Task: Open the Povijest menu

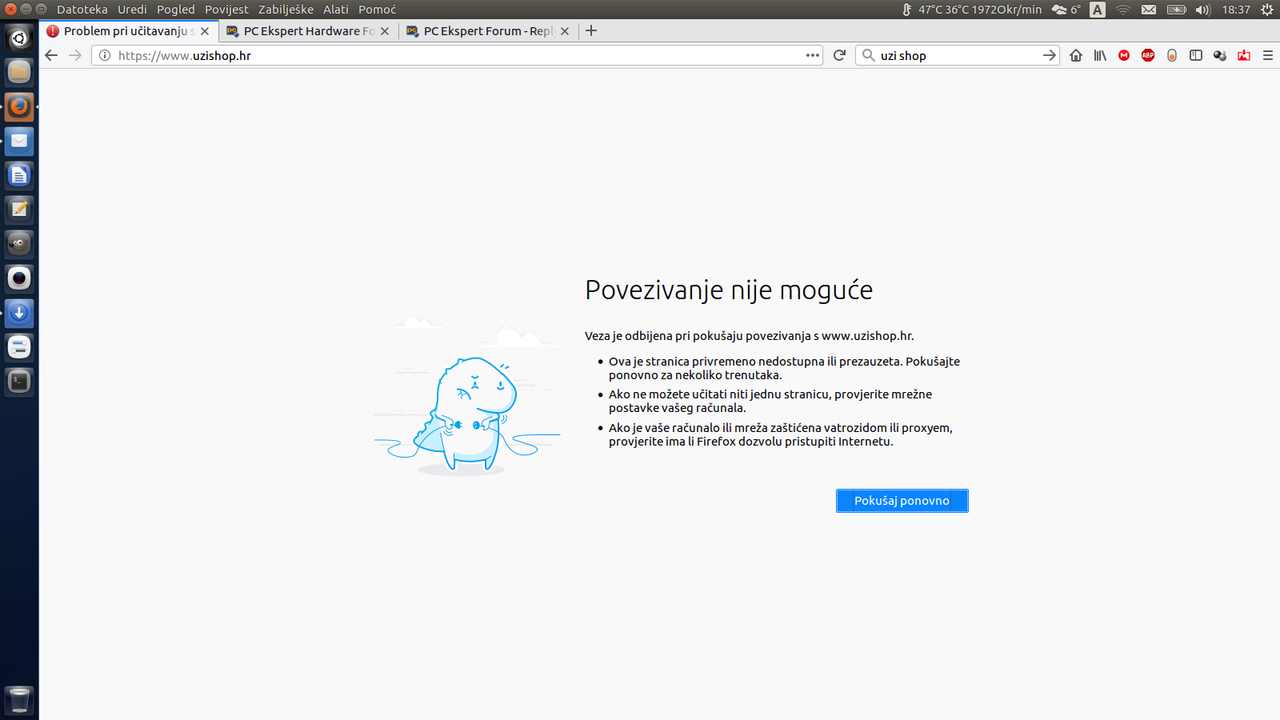Action: 226,9
